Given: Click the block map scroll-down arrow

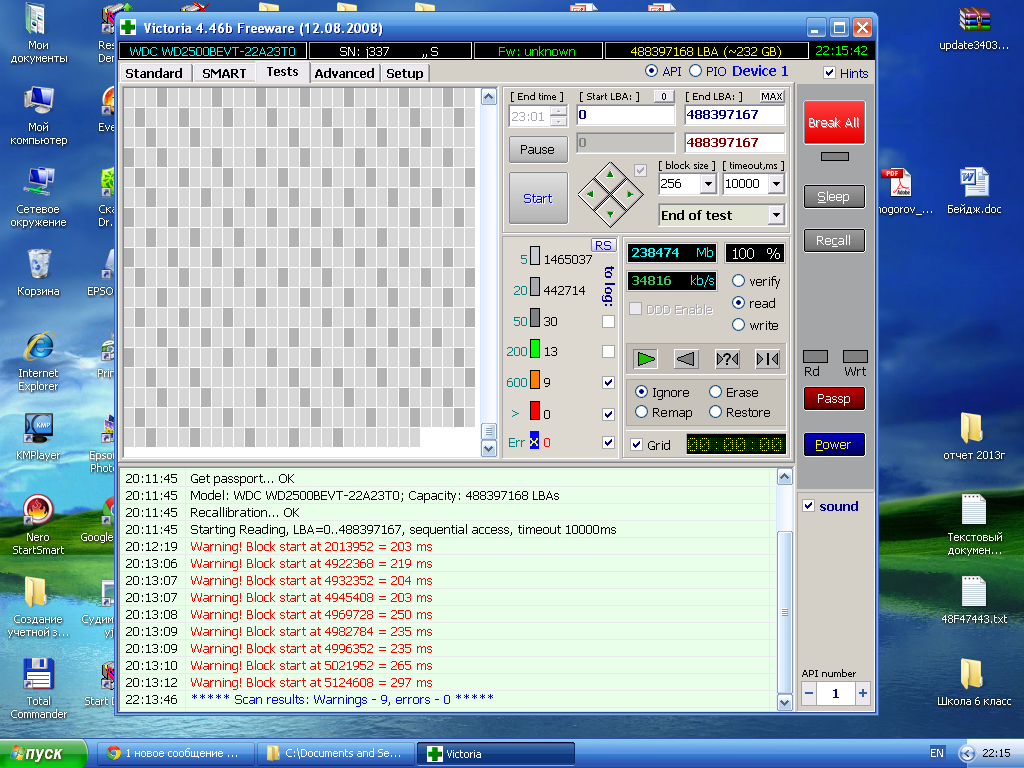Looking at the screenshot, I should 488,449.
